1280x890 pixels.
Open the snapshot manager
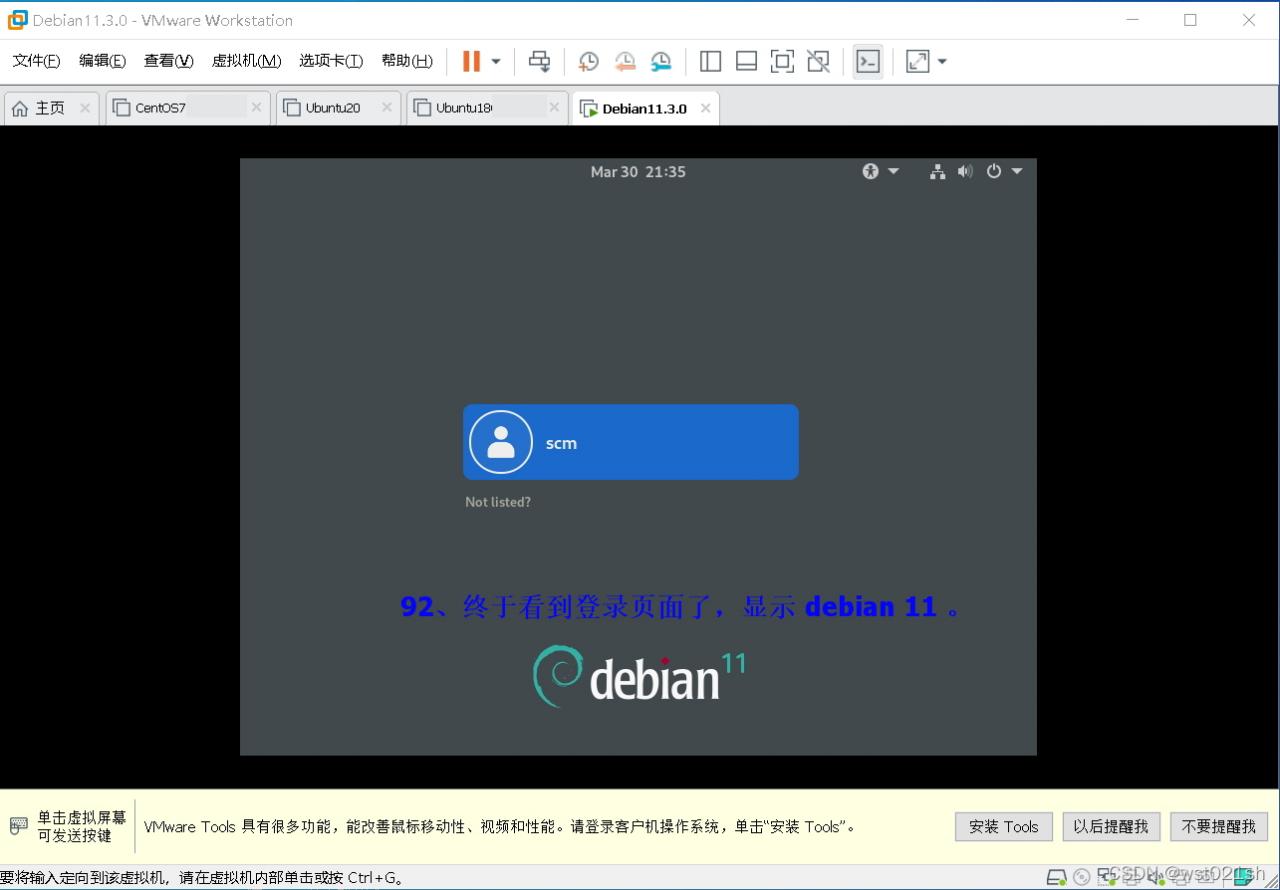click(x=661, y=62)
